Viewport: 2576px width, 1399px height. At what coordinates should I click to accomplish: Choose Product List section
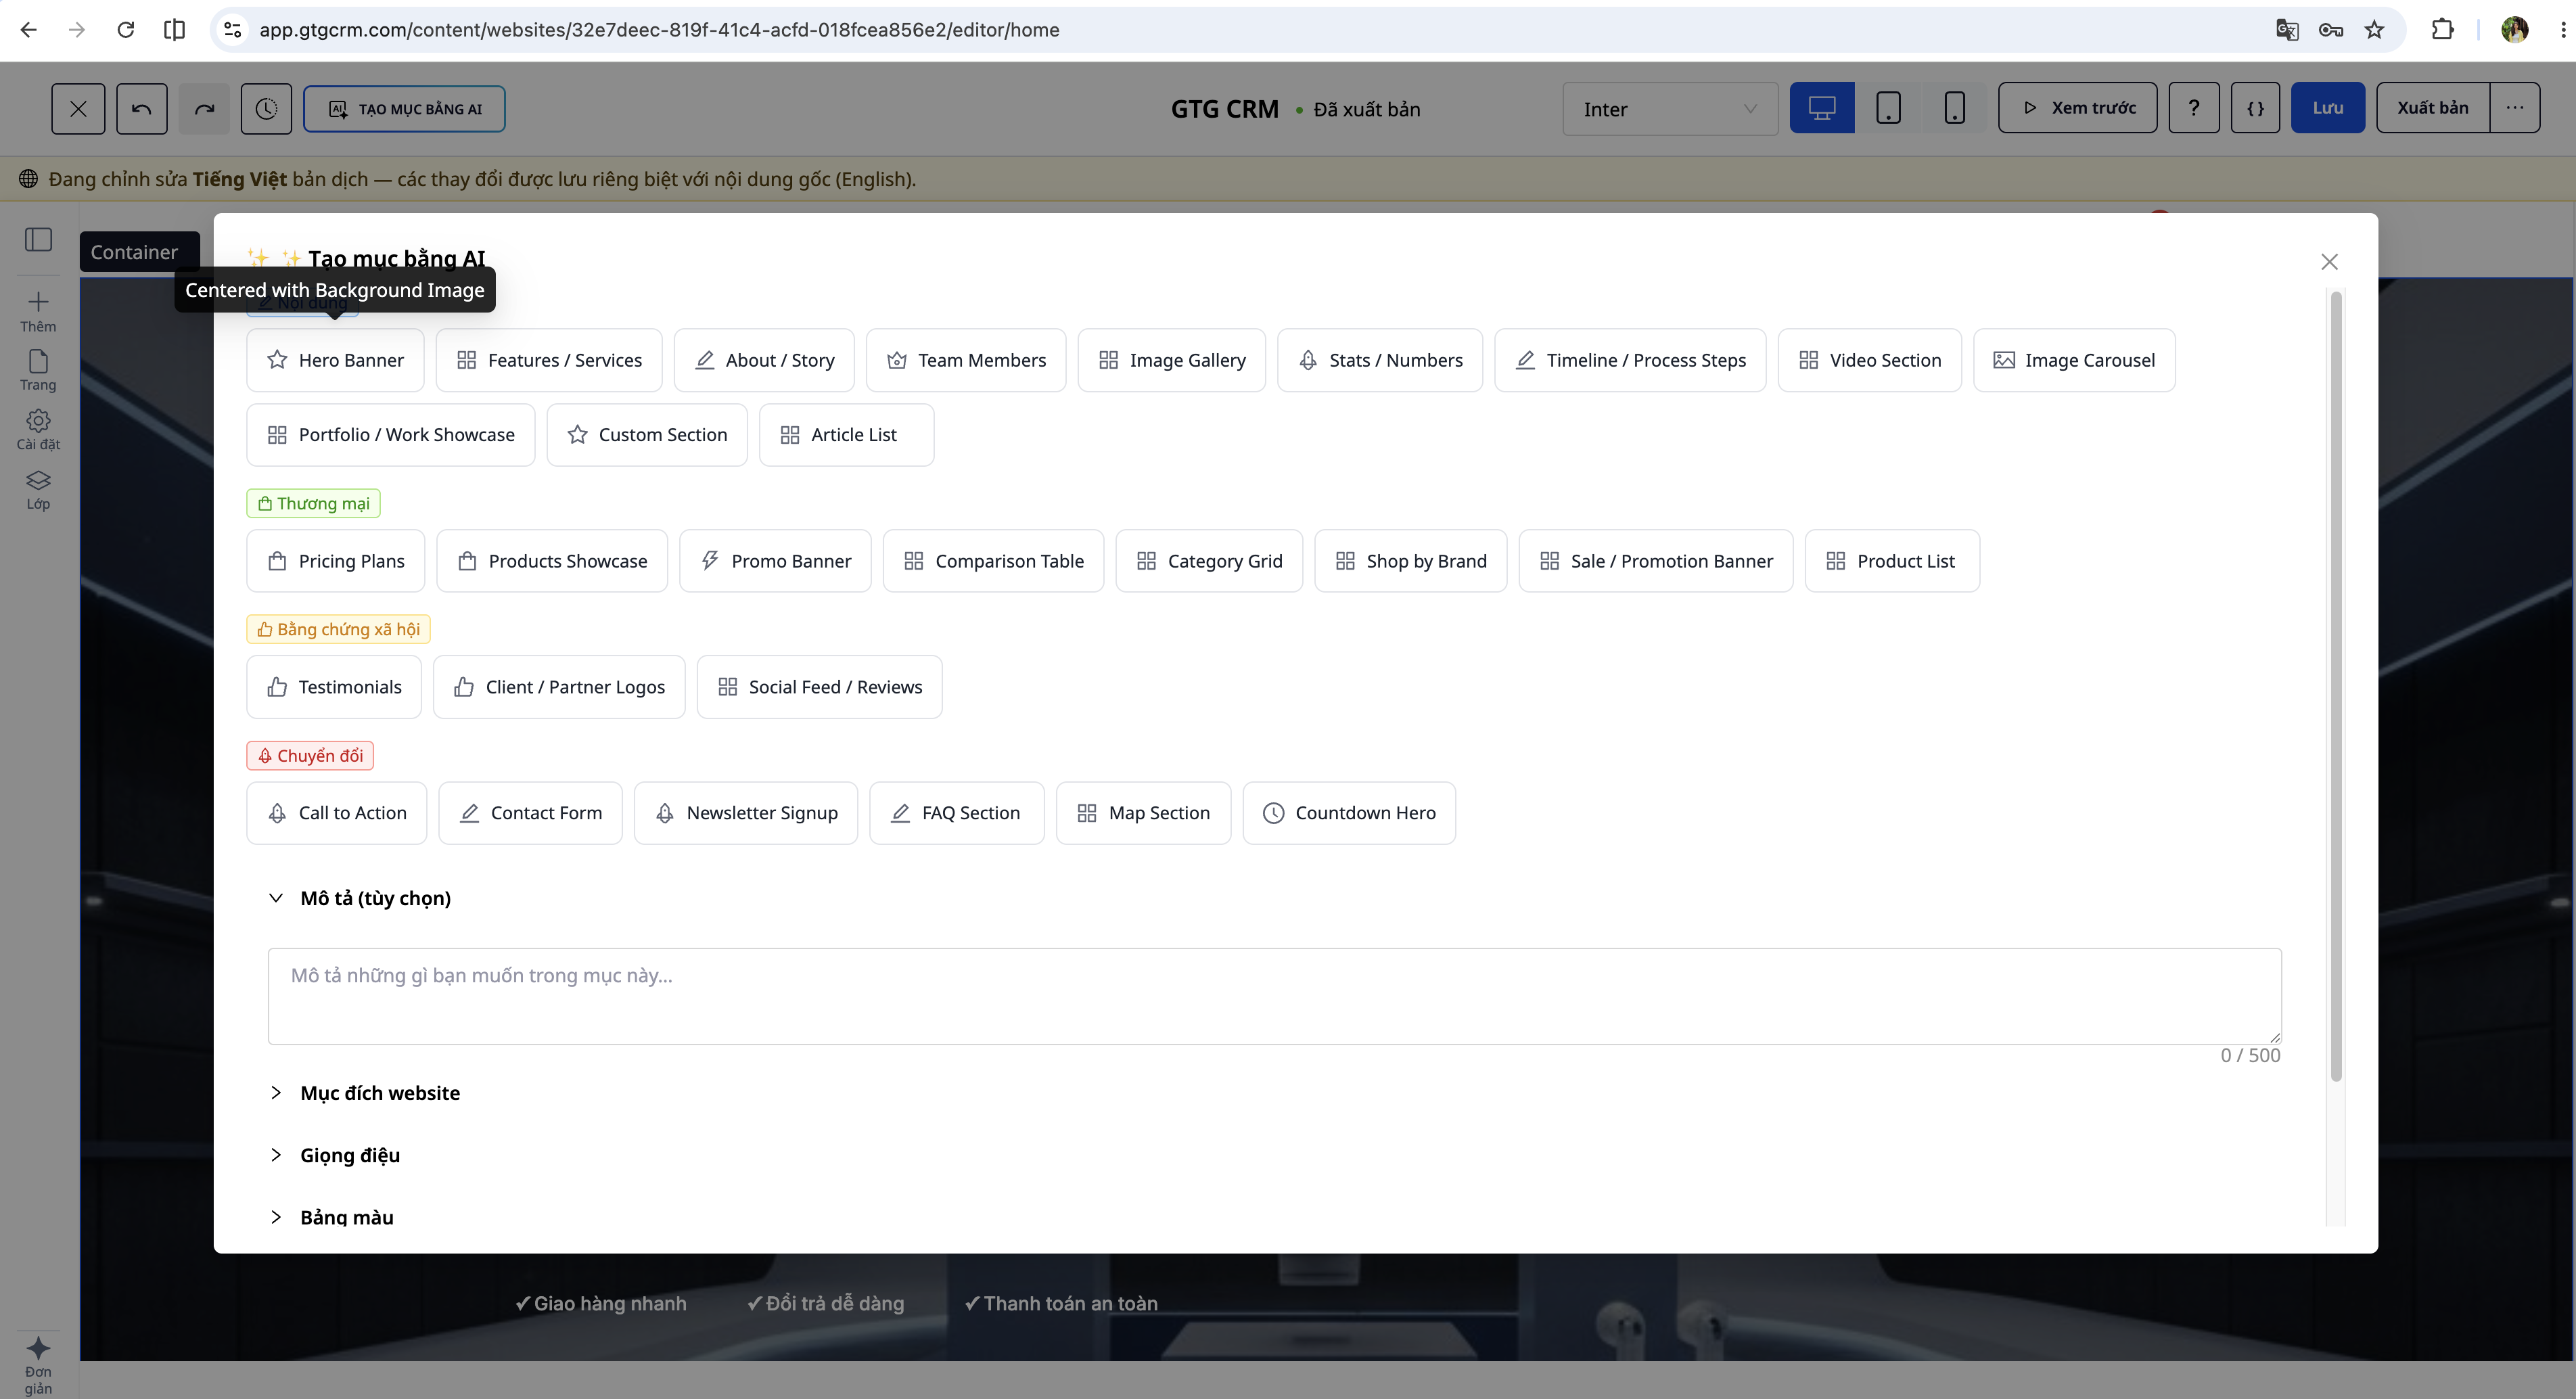(x=1892, y=561)
